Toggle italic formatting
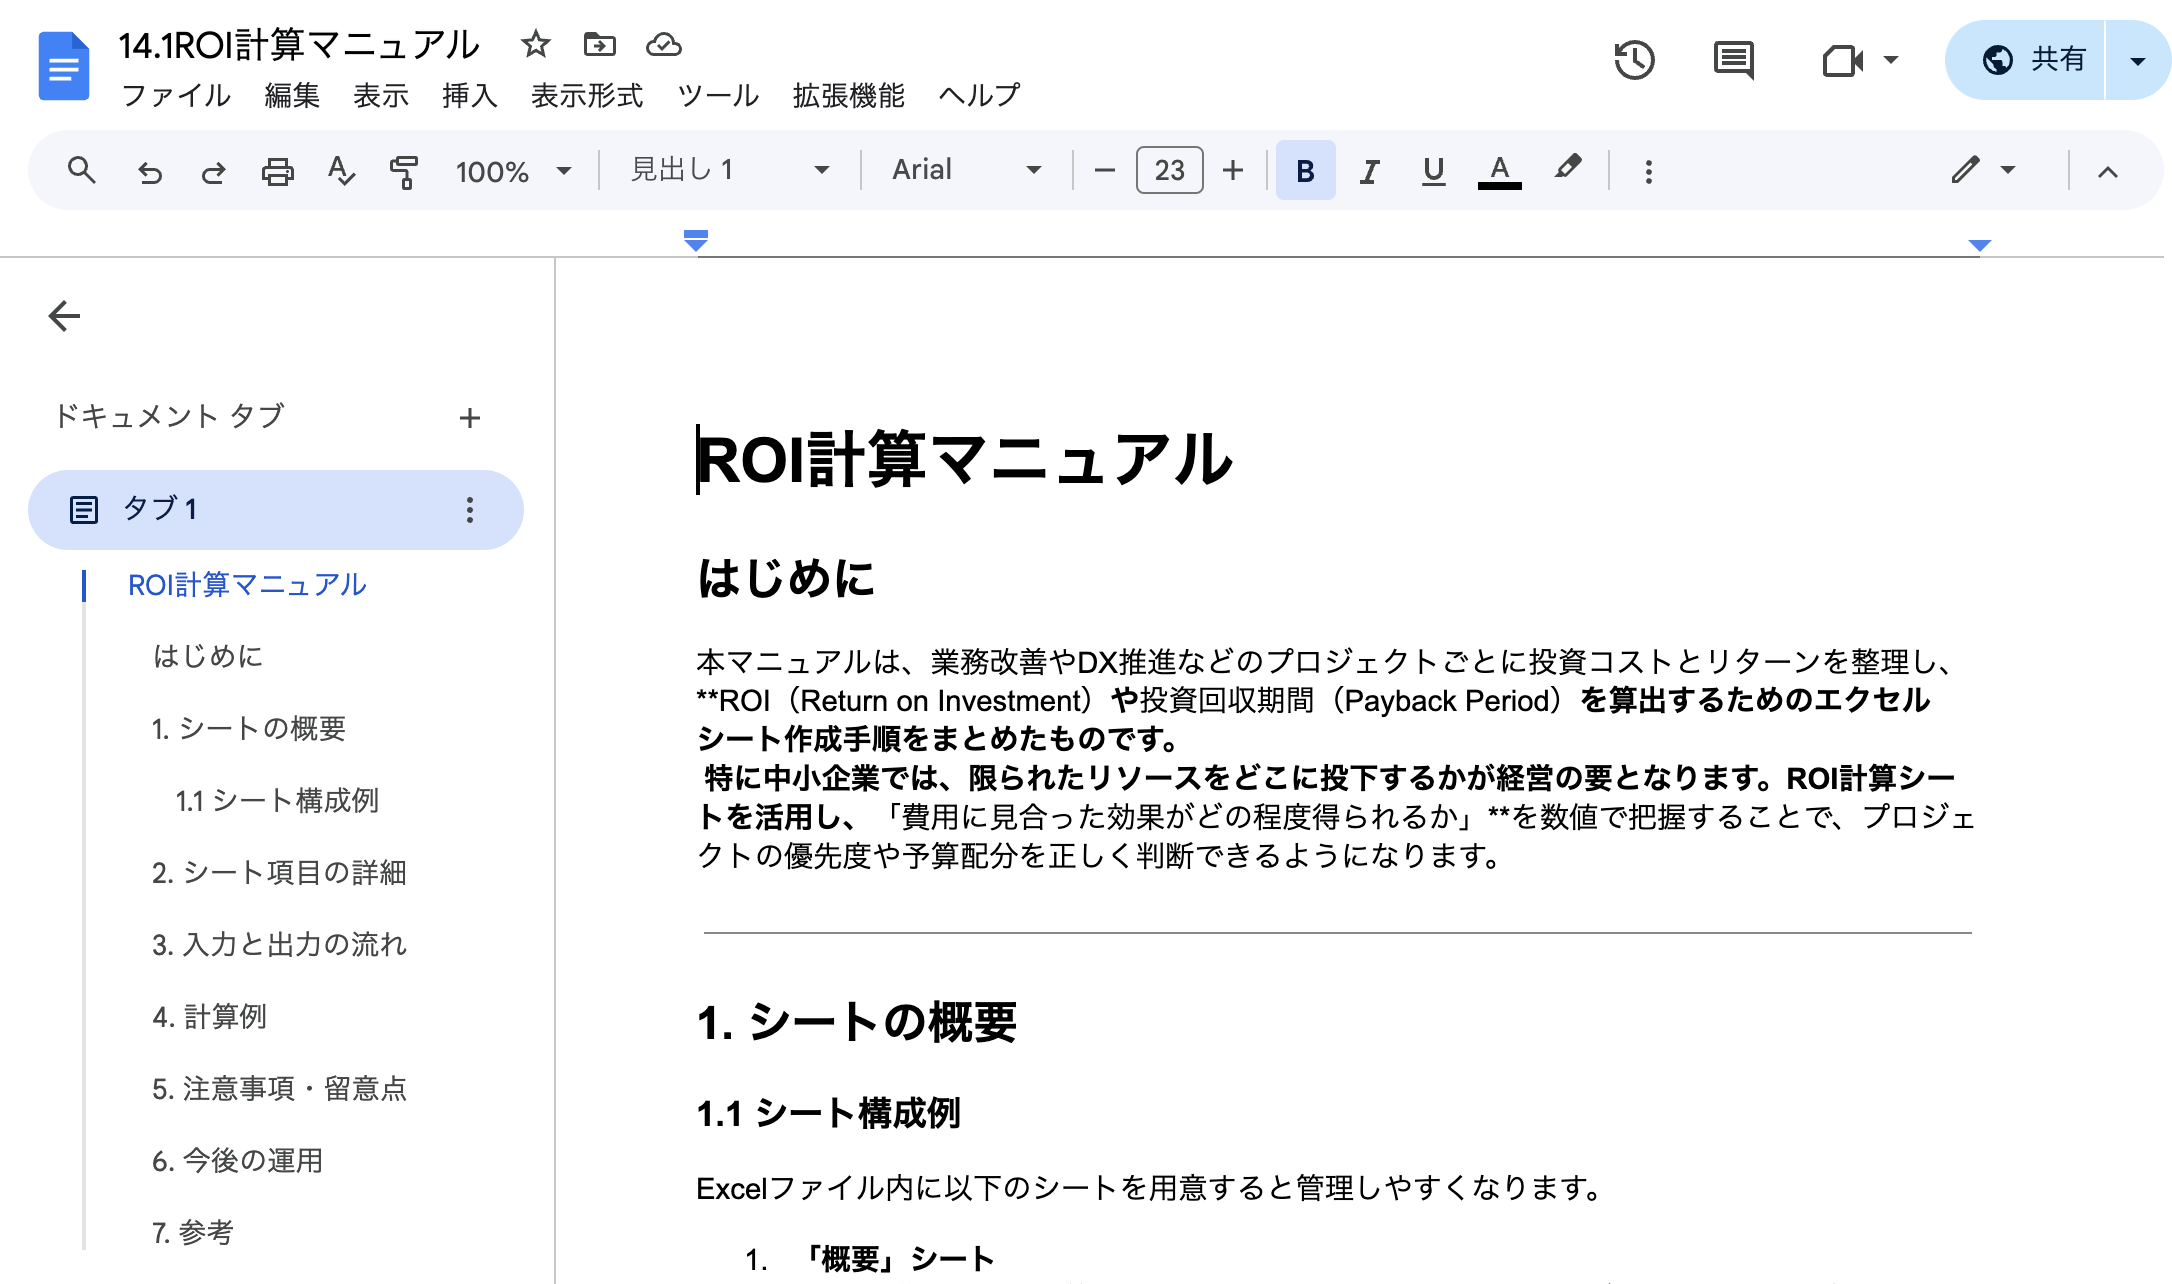Image resolution: width=2172 pixels, height=1284 pixels. click(1368, 170)
